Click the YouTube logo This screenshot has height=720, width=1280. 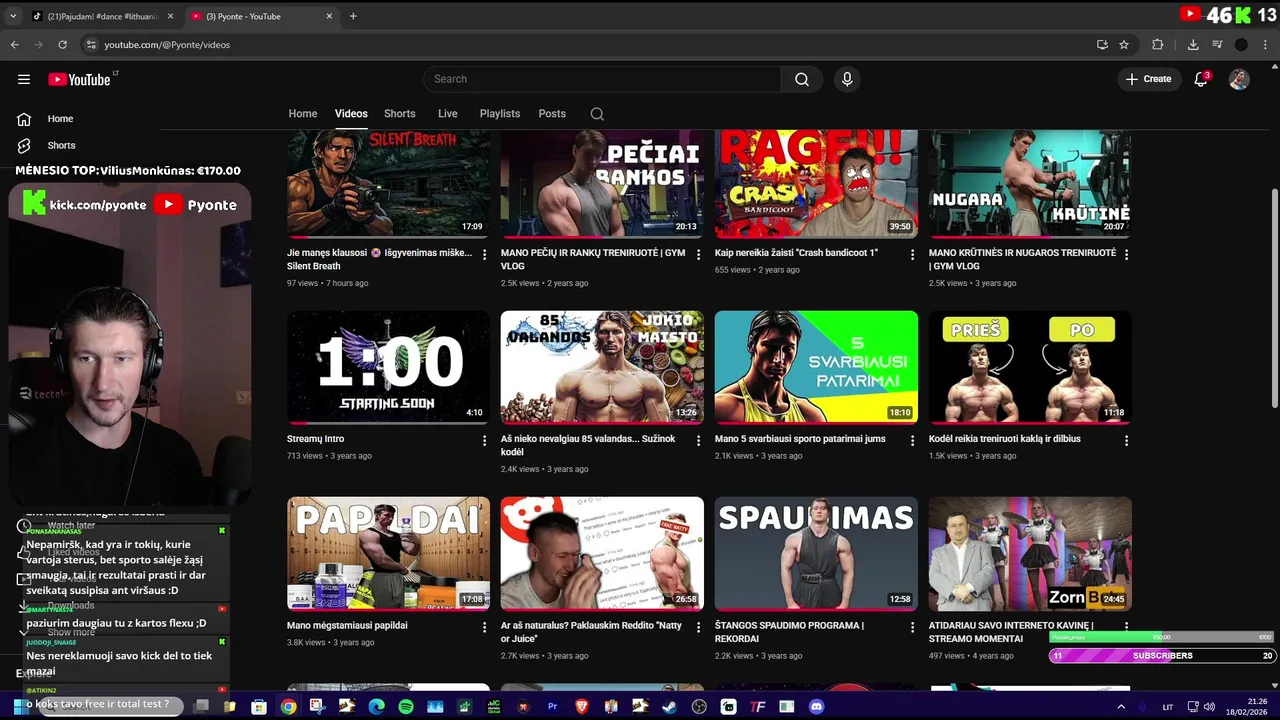tap(80, 79)
